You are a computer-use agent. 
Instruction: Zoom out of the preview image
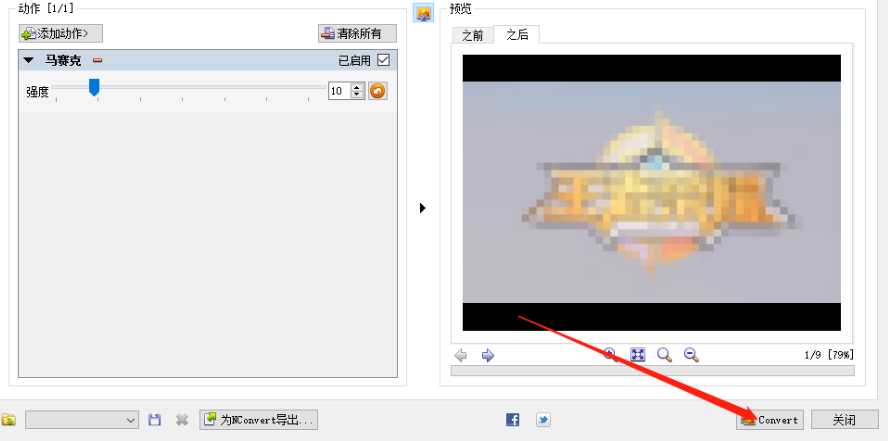pos(691,355)
